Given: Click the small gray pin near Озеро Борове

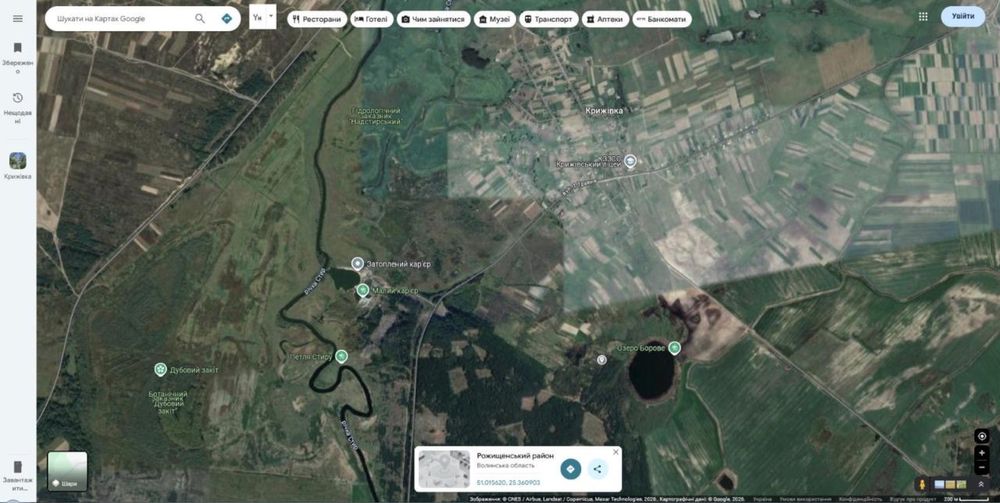Looking at the screenshot, I should [601, 360].
